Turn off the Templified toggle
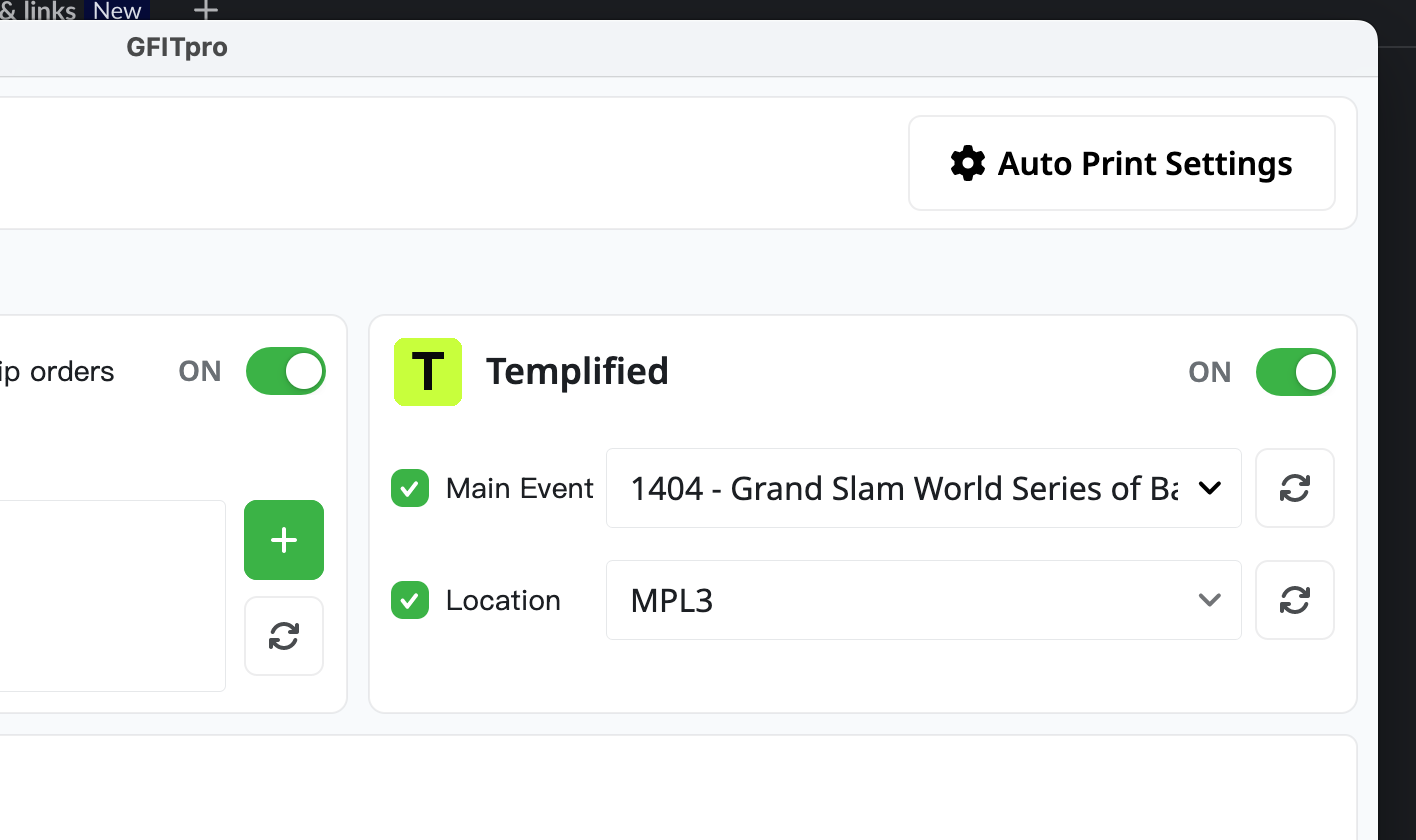The height and width of the screenshot is (840, 1416). (x=1296, y=372)
